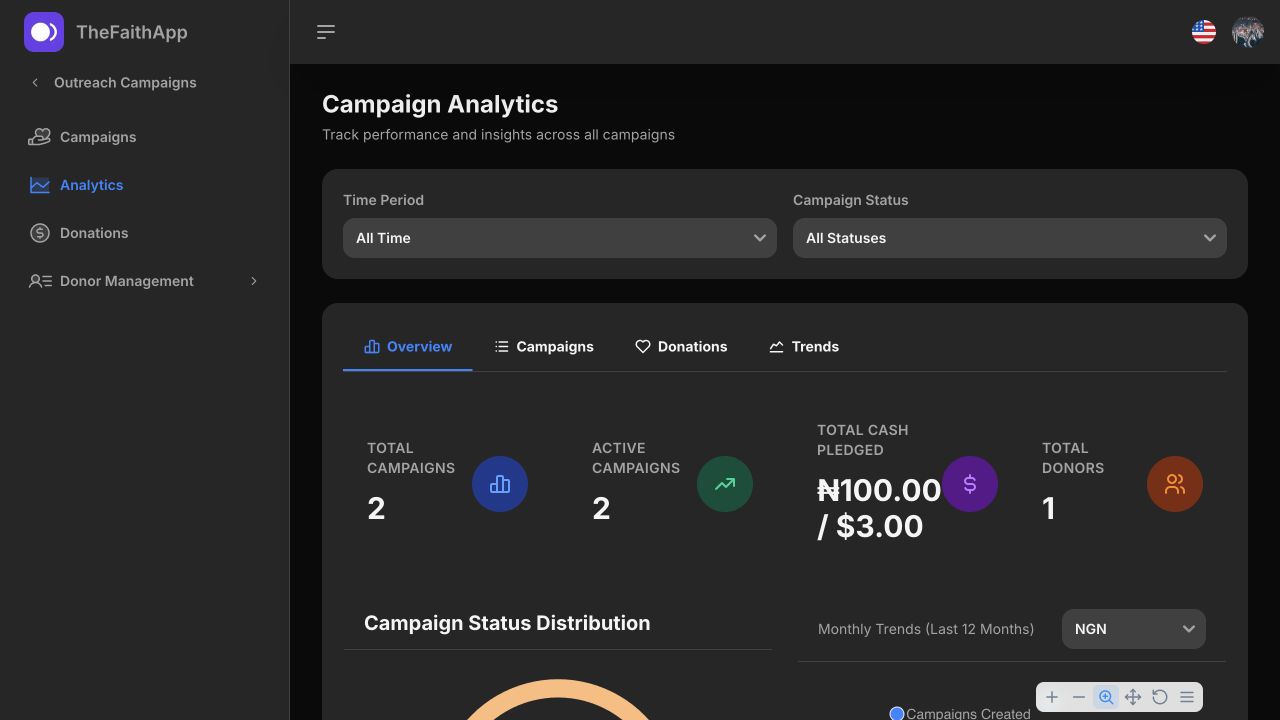Screen dimensions: 1280x720
Task: Open language selector US flag
Action: pos(1204,32)
